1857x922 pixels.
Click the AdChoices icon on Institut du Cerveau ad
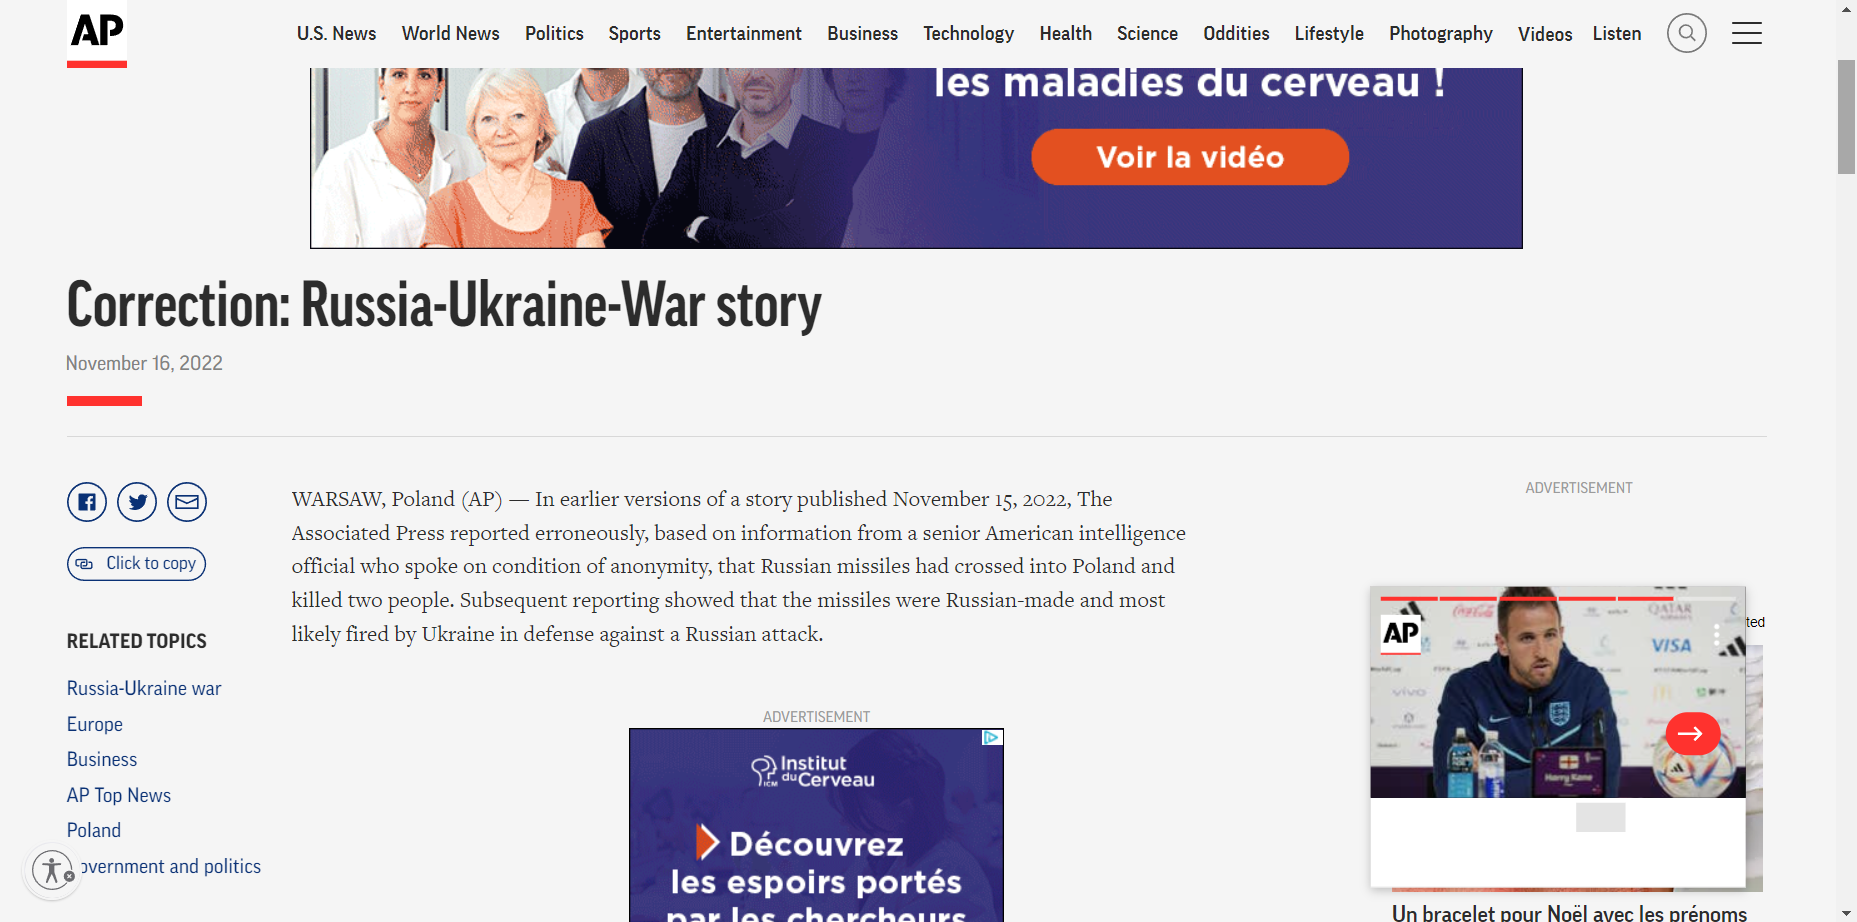[992, 738]
